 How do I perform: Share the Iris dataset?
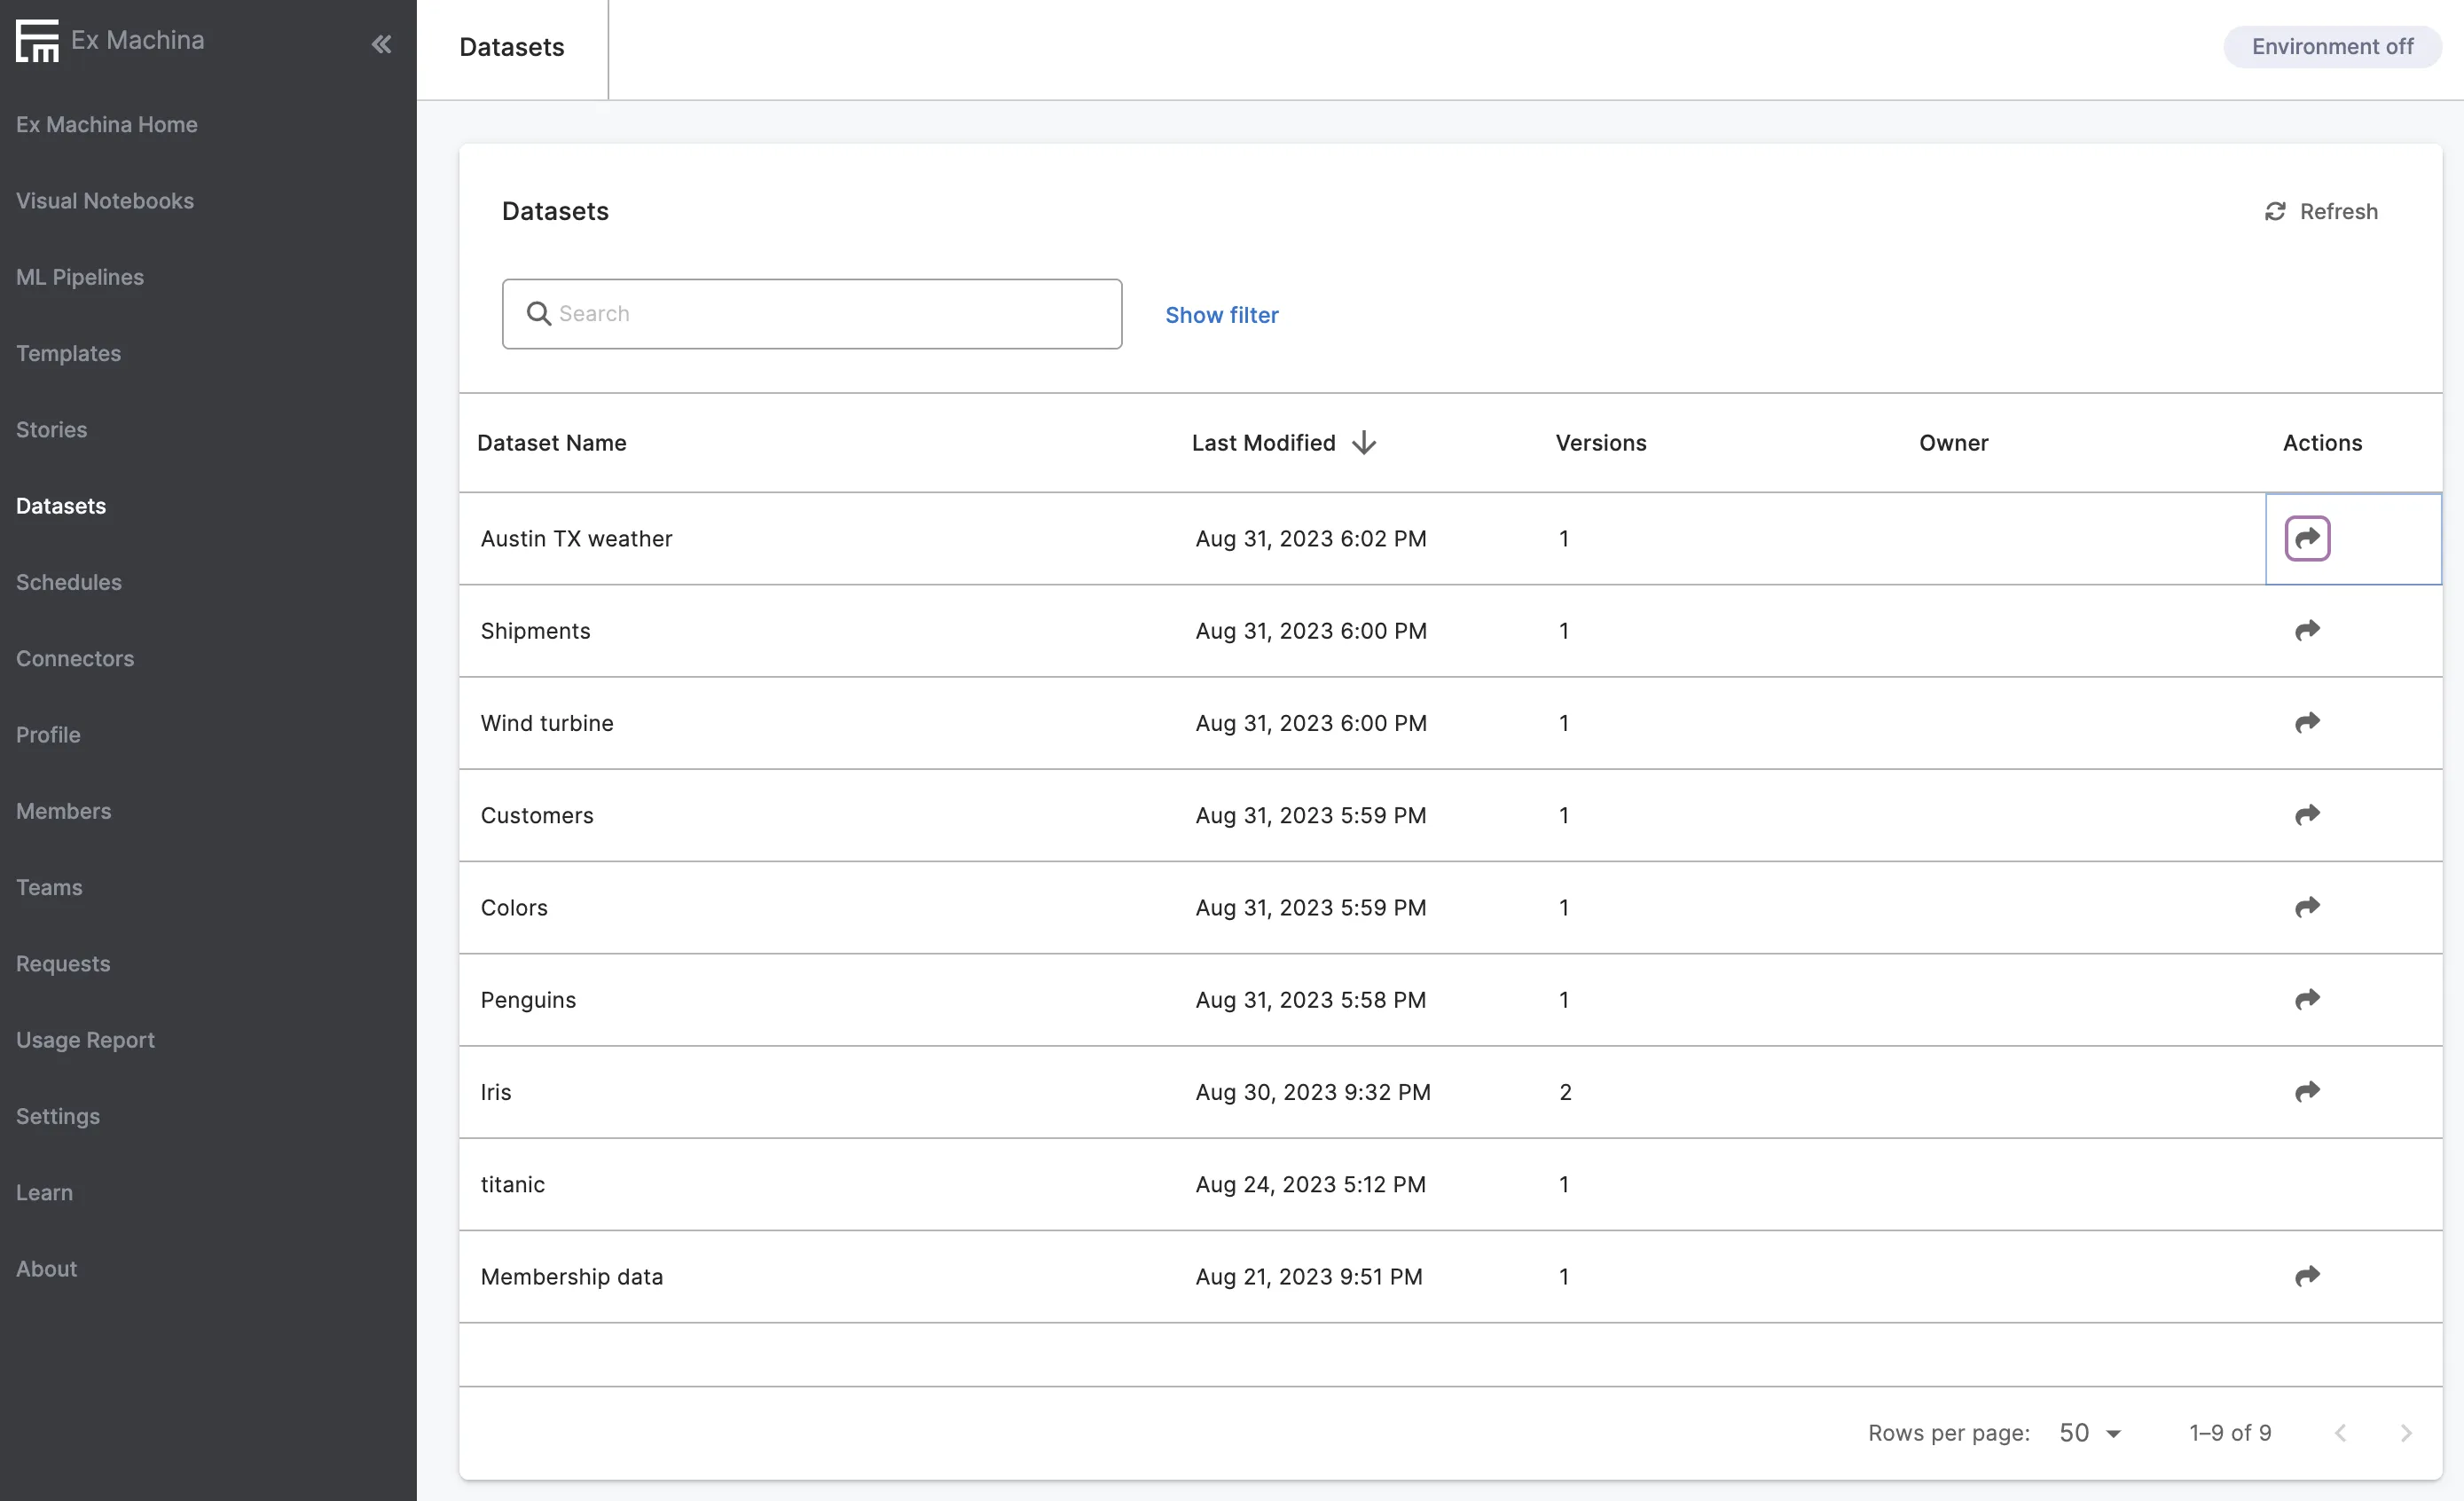pyautogui.click(x=2306, y=1091)
